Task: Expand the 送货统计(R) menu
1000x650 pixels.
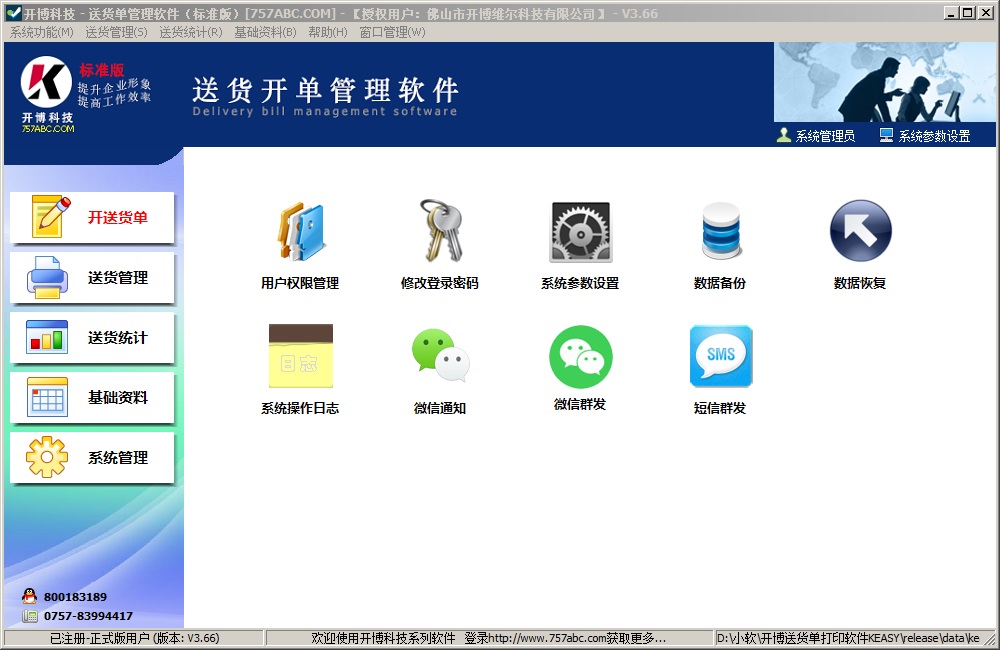Action: click(190, 32)
